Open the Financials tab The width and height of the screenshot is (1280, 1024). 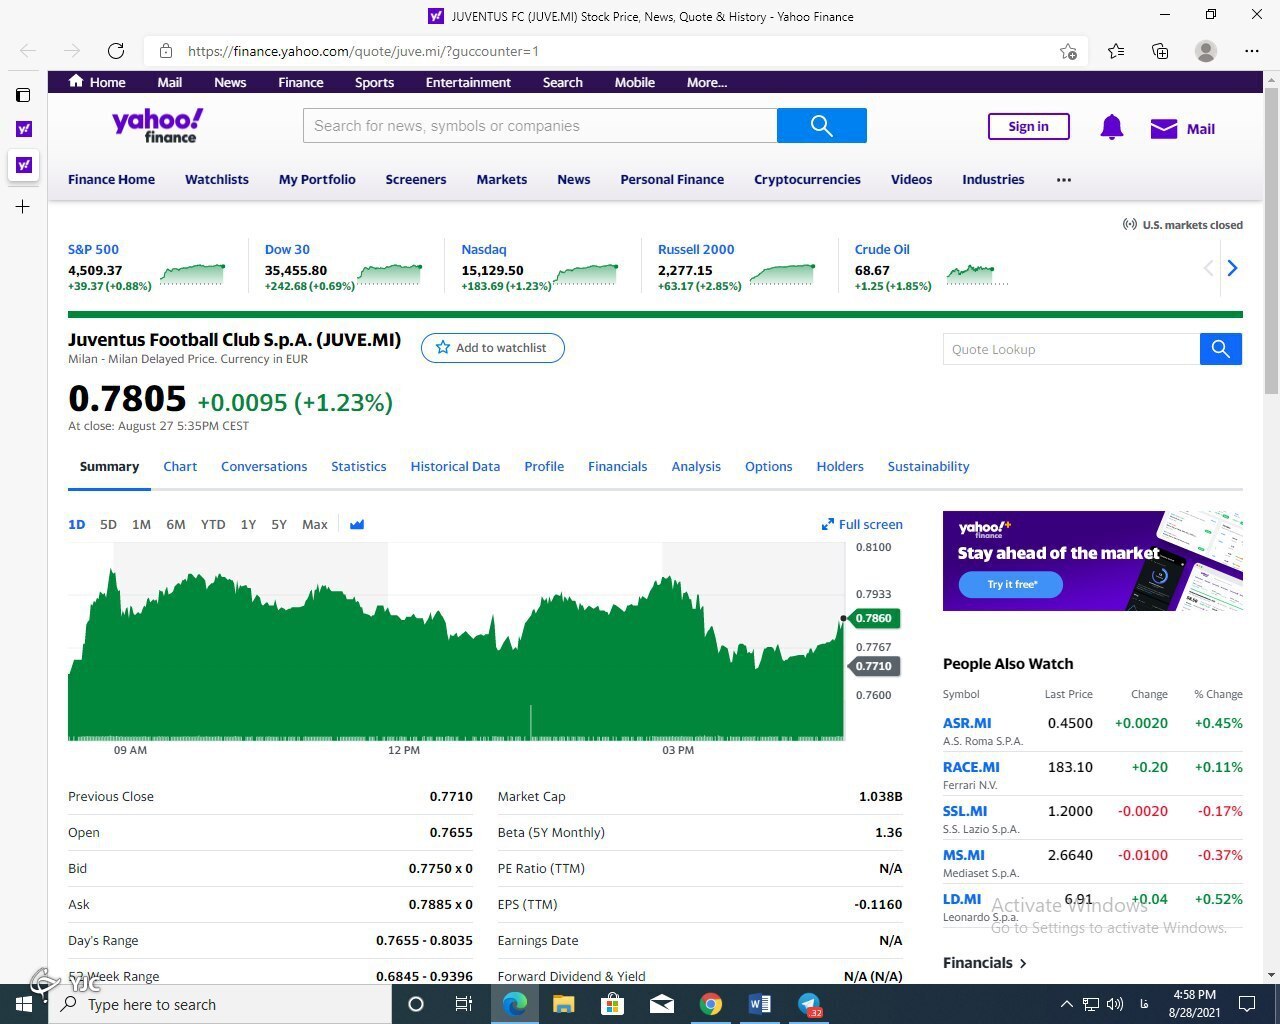pos(617,466)
